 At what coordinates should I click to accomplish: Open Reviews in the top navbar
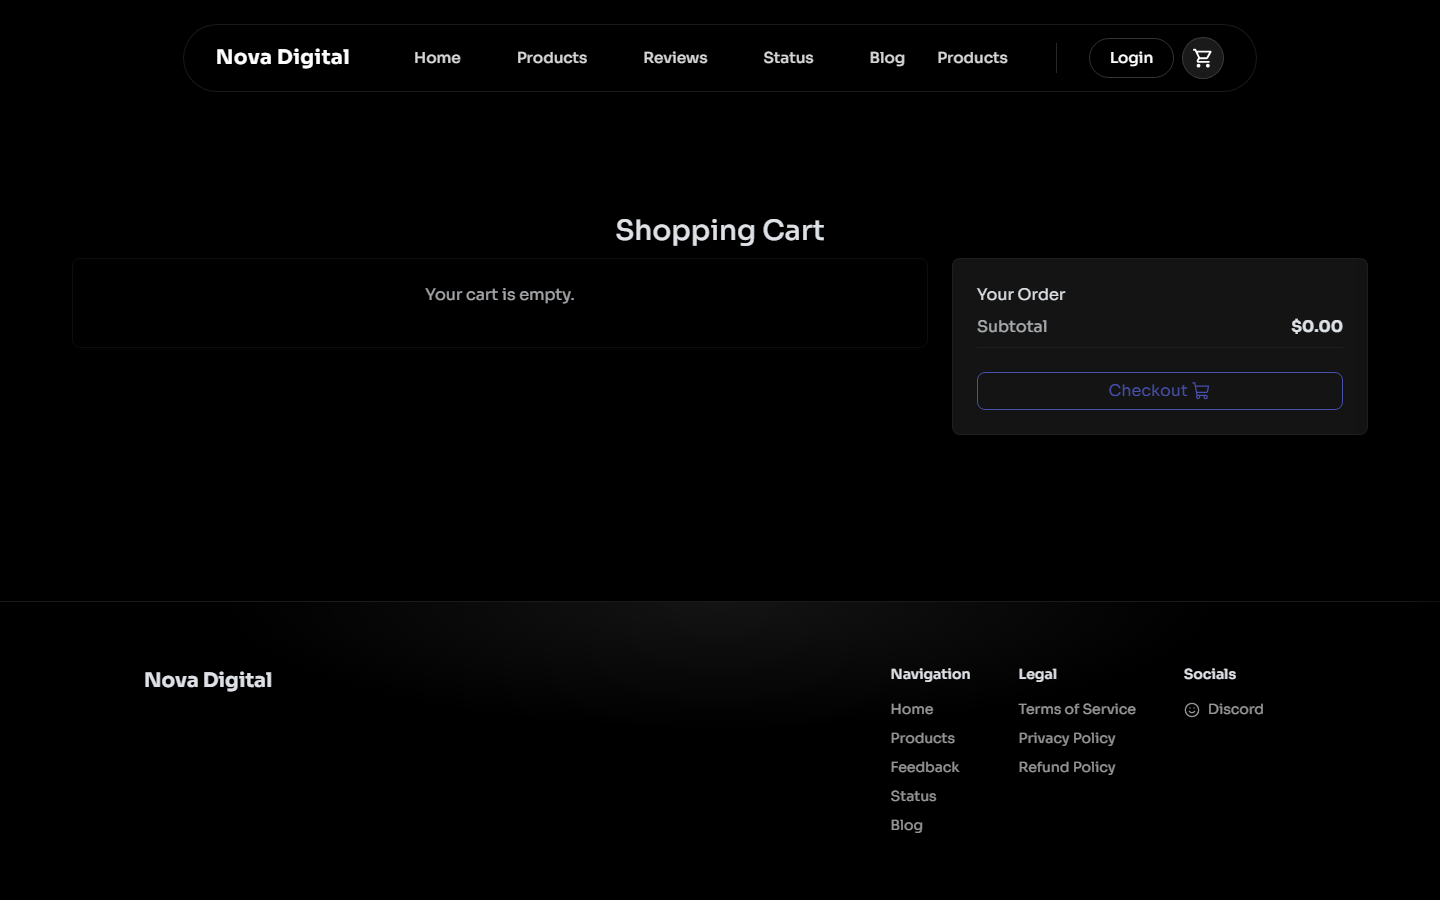675,58
